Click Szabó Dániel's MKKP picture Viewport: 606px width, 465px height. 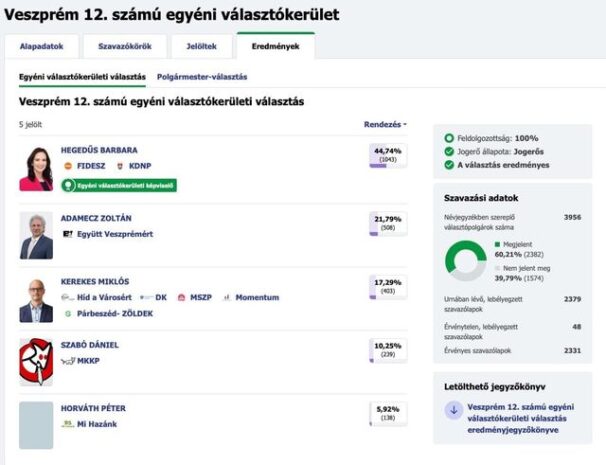[36, 362]
